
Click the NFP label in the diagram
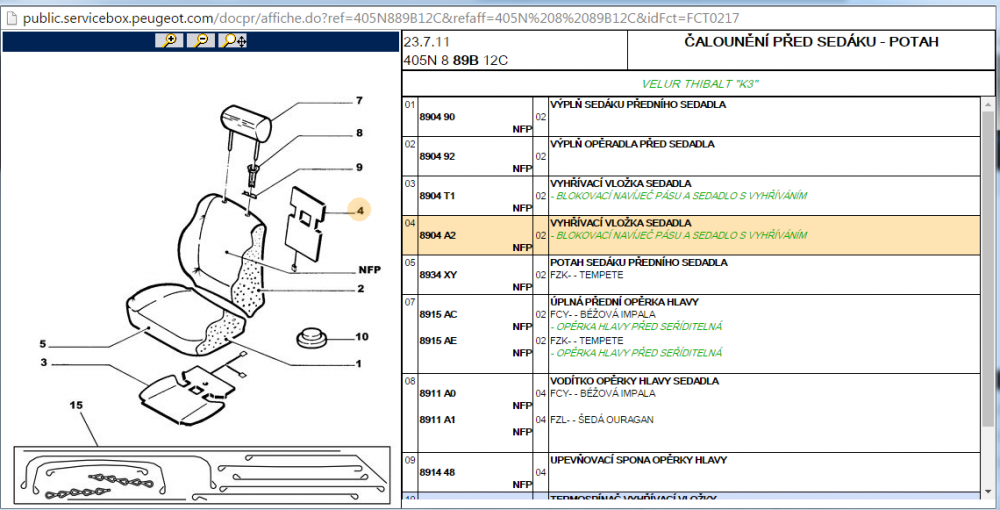coord(369,270)
